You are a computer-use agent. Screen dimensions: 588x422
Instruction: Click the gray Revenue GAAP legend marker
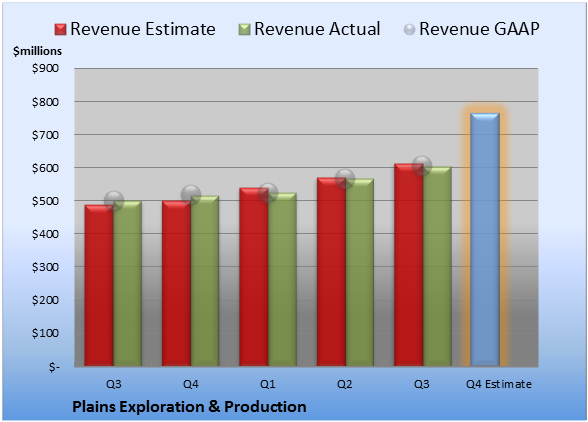[x=410, y=30]
